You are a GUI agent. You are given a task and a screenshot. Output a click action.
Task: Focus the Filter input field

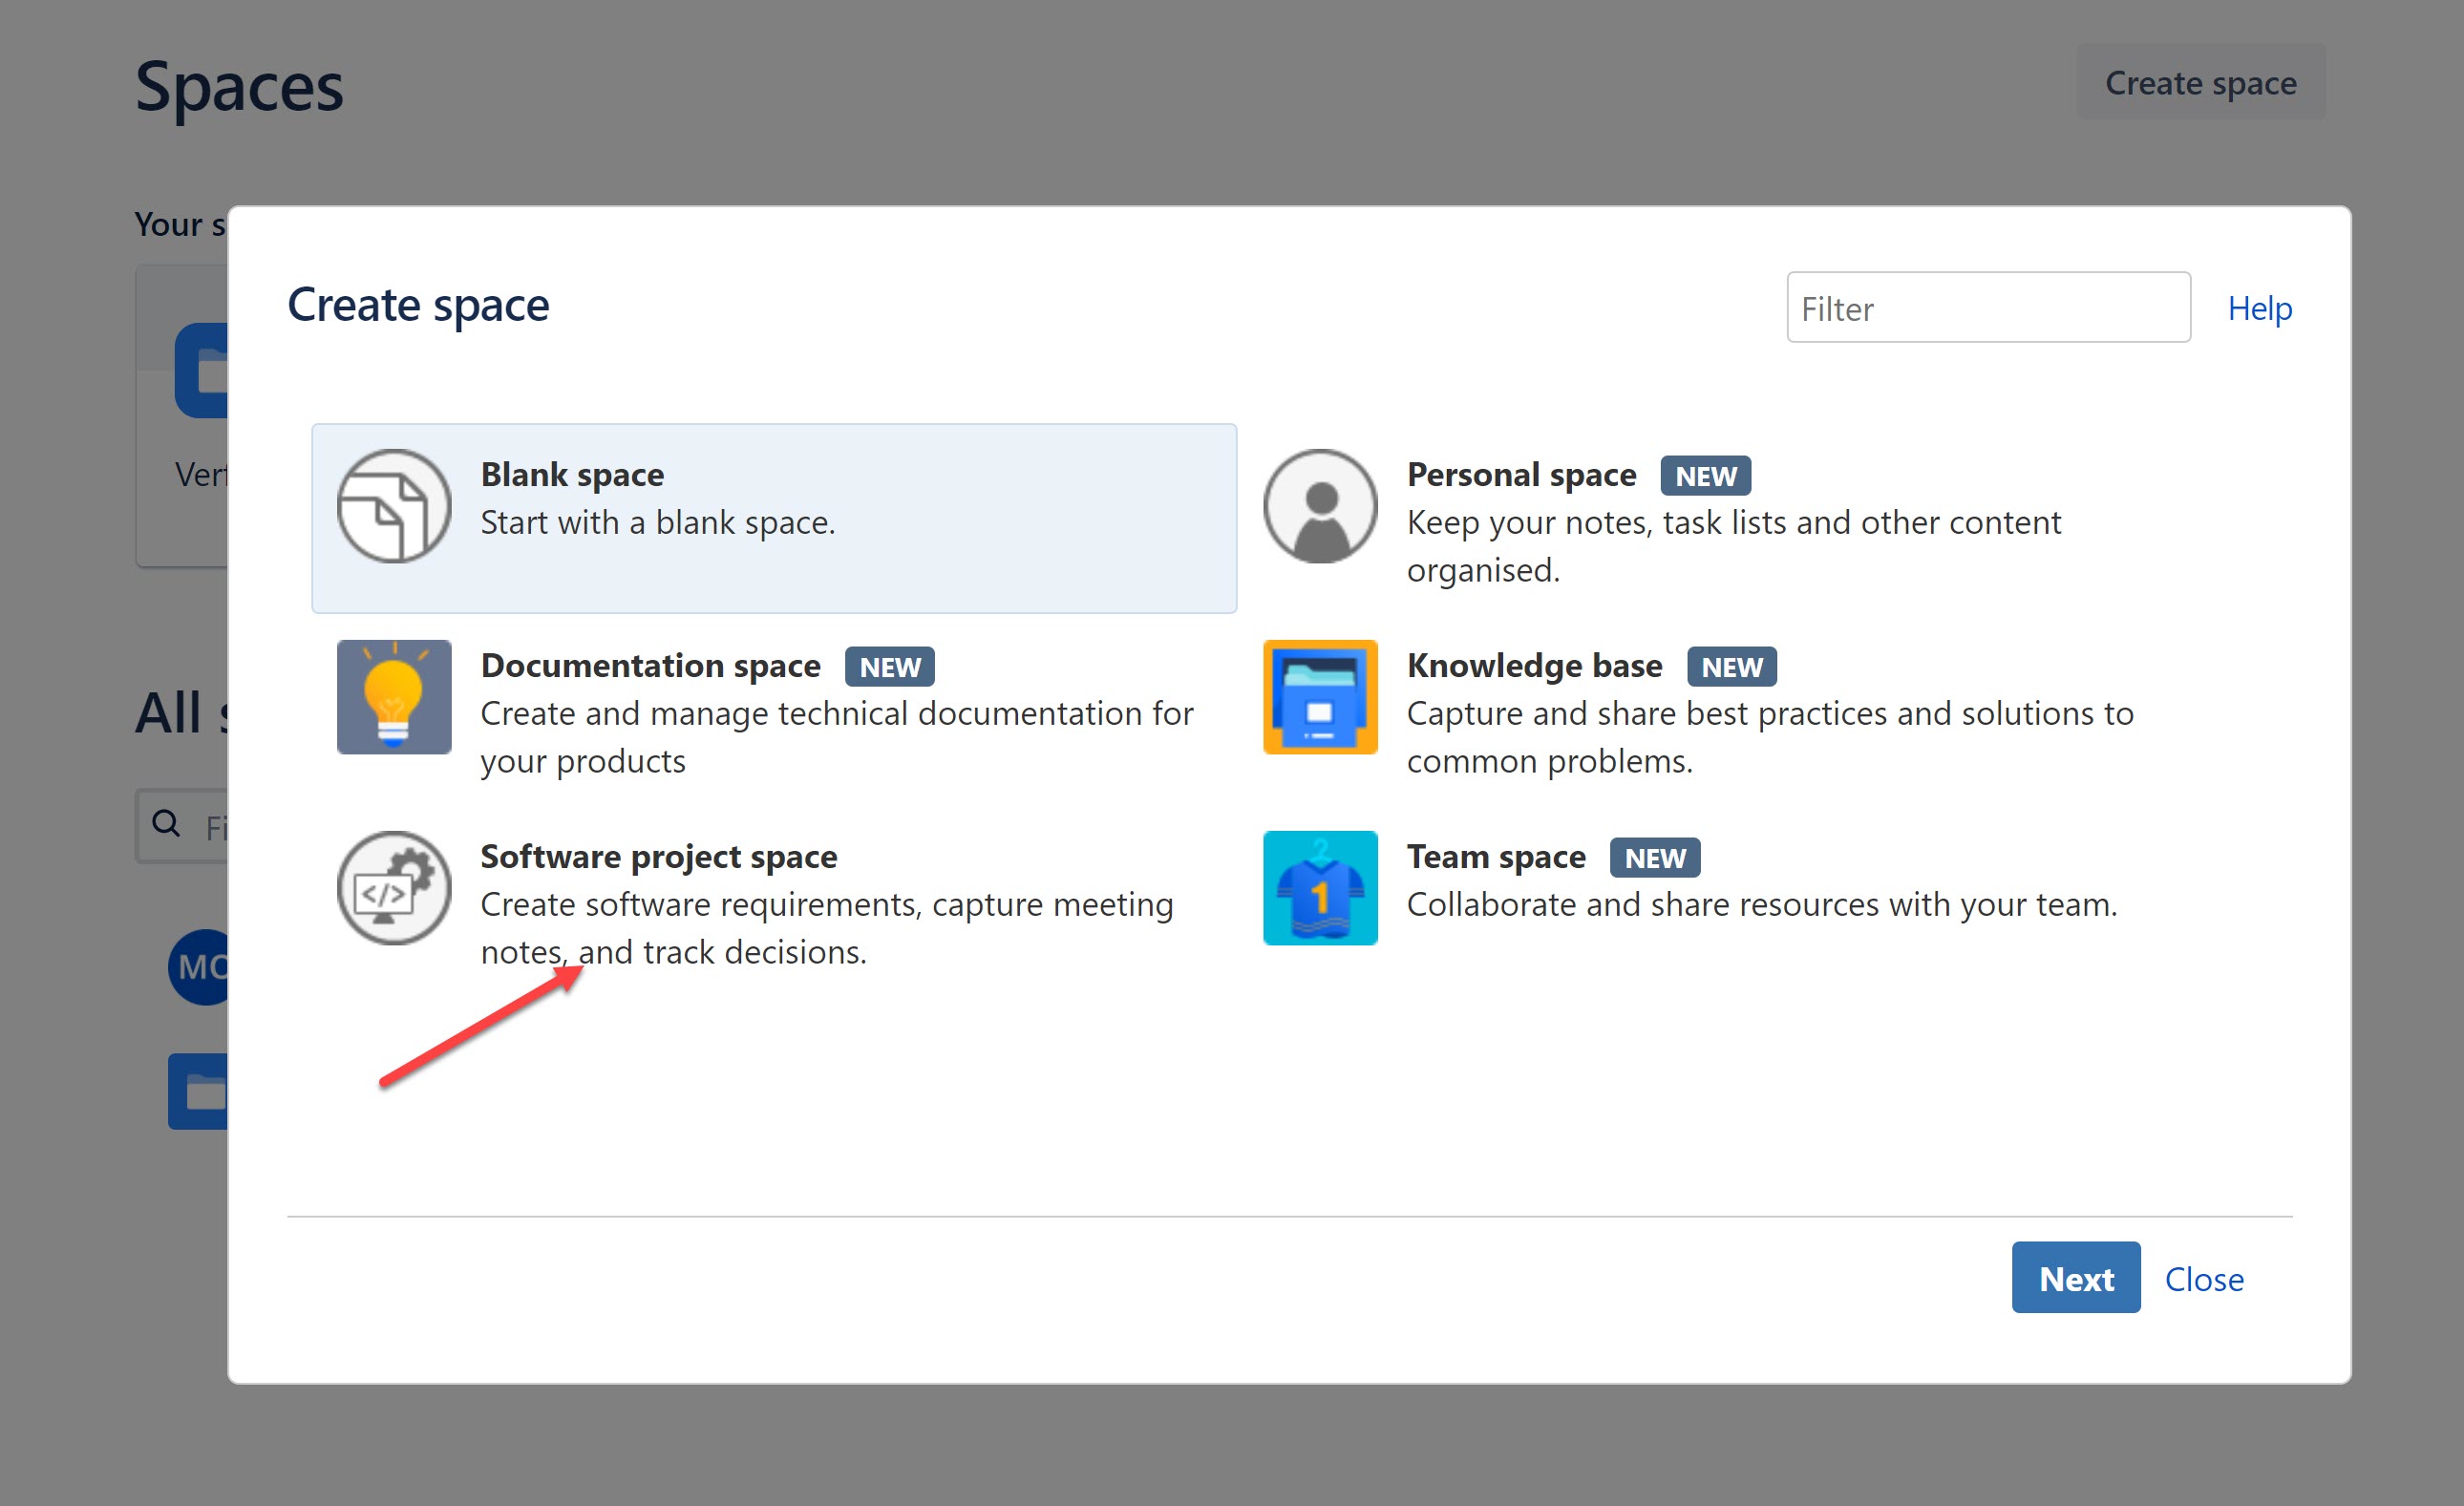click(1988, 308)
